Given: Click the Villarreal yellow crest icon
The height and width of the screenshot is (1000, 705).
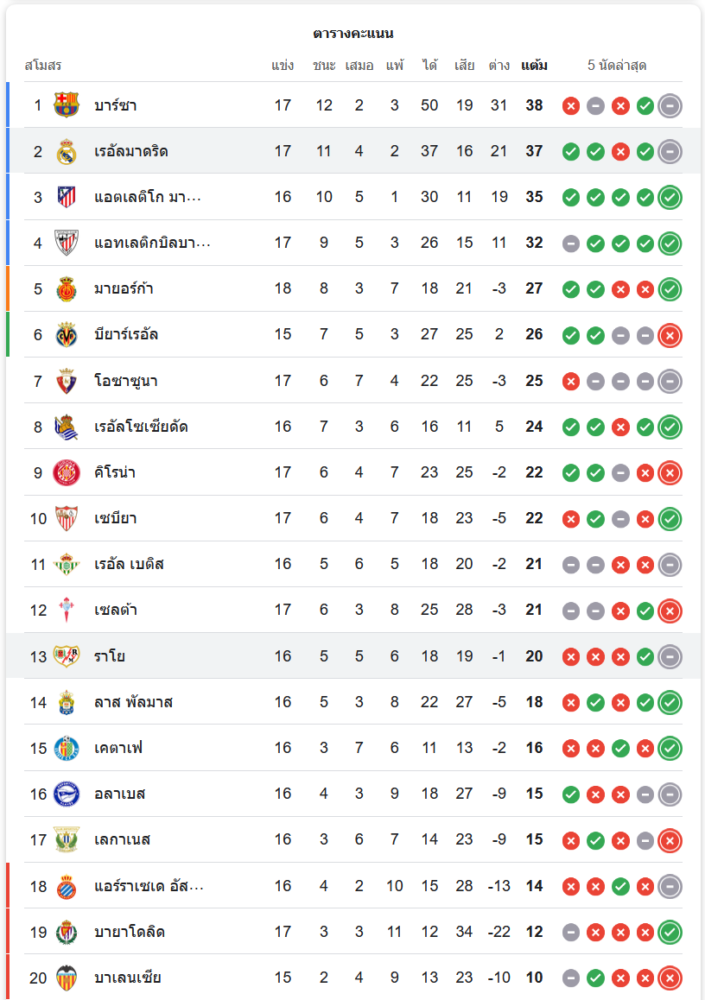Looking at the screenshot, I should point(67,334).
